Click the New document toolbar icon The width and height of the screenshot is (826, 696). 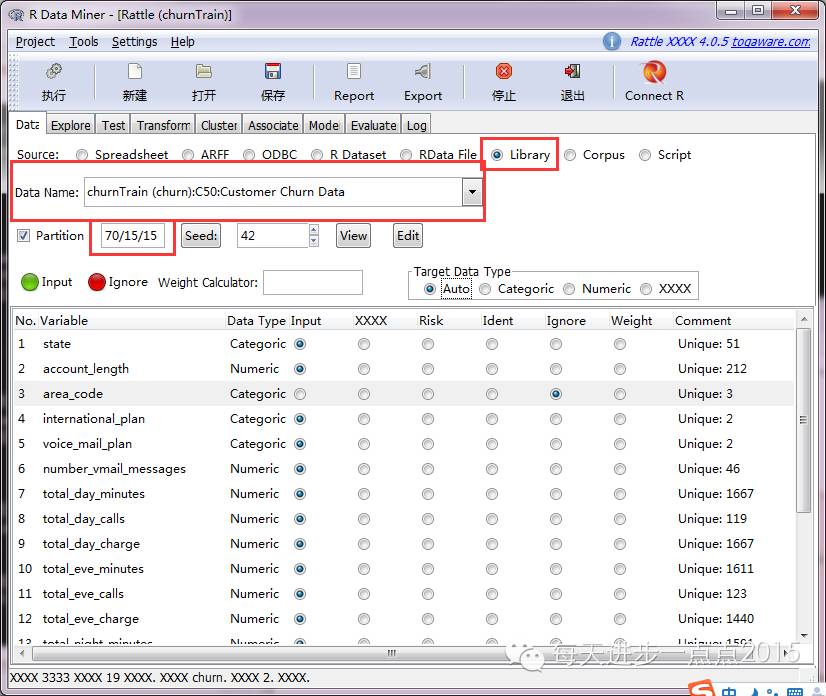point(134,72)
